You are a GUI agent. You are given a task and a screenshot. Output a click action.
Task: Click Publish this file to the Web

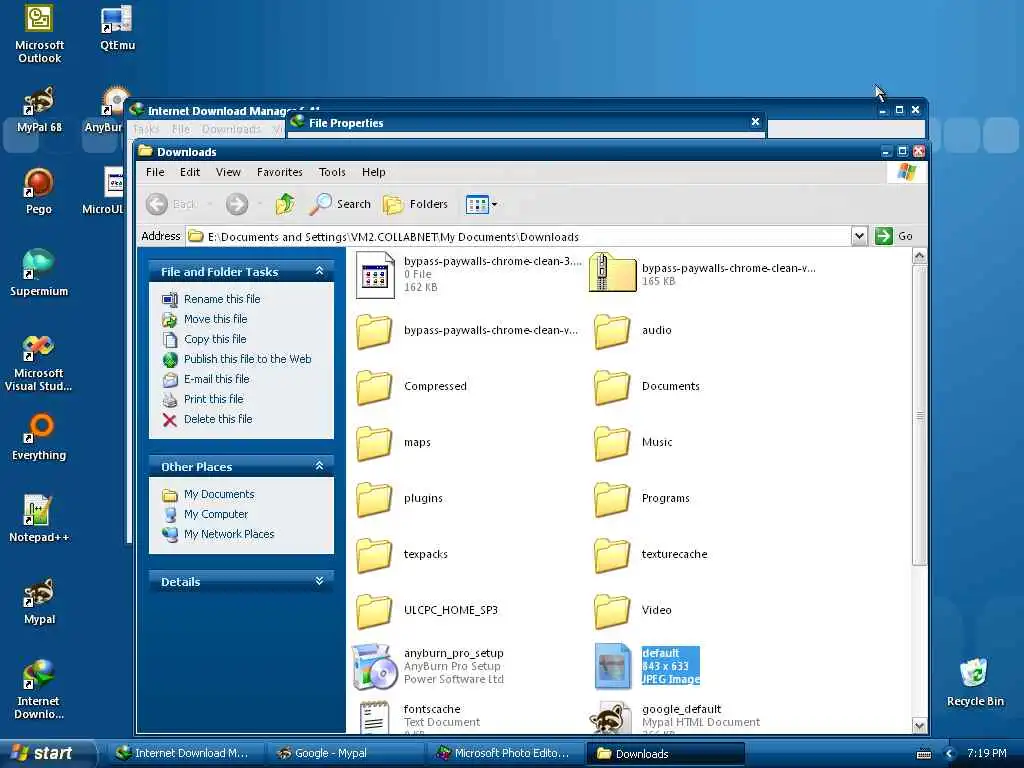(x=248, y=359)
